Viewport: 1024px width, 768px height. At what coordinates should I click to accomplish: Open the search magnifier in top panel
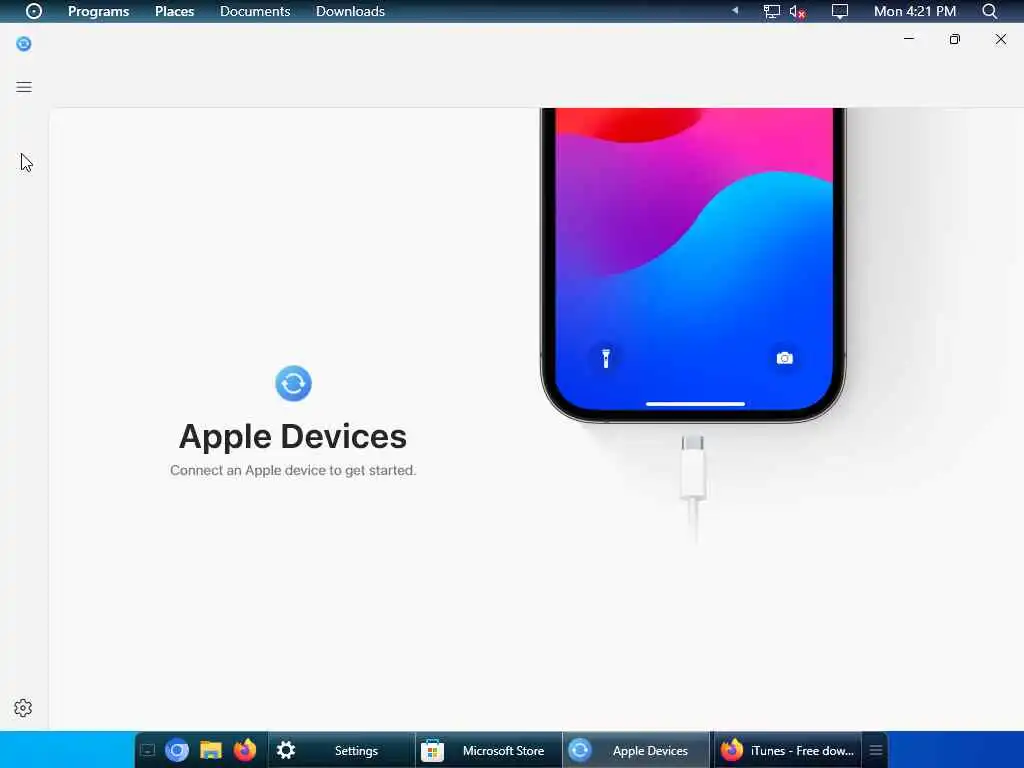pyautogui.click(x=989, y=11)
